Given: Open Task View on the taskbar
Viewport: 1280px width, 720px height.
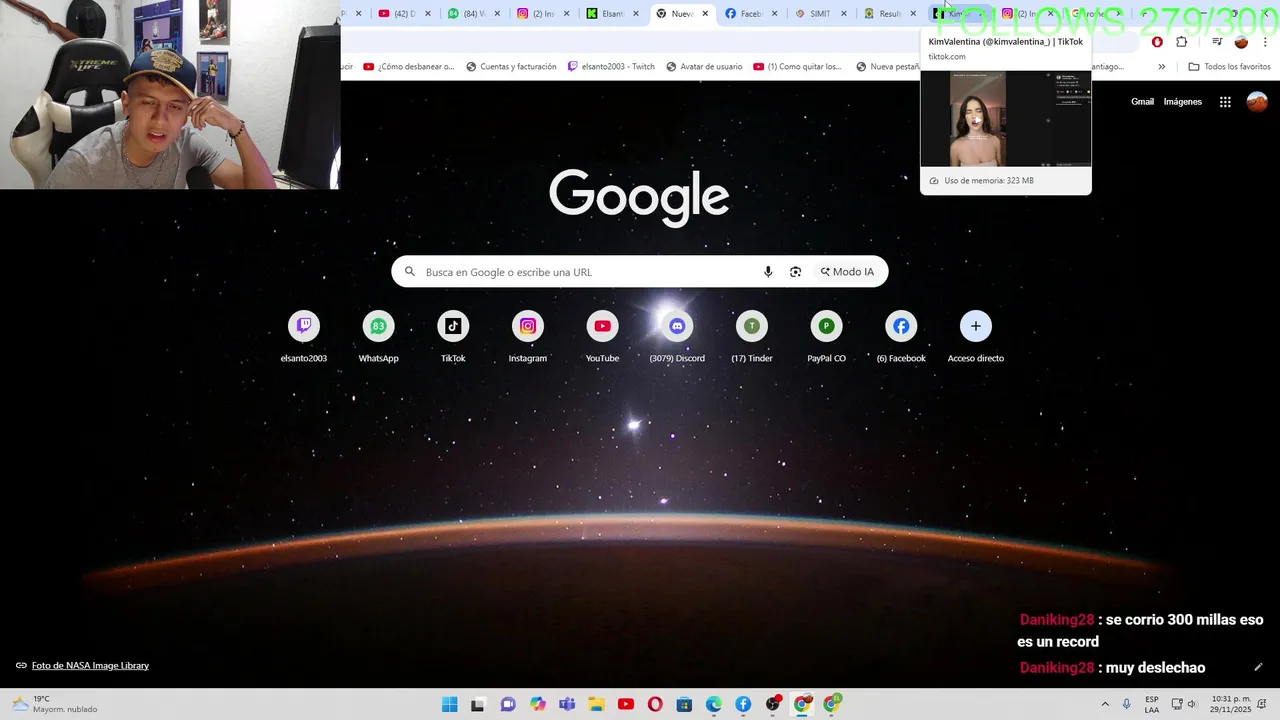Looking at the screenshot, I should click(478, 704).
